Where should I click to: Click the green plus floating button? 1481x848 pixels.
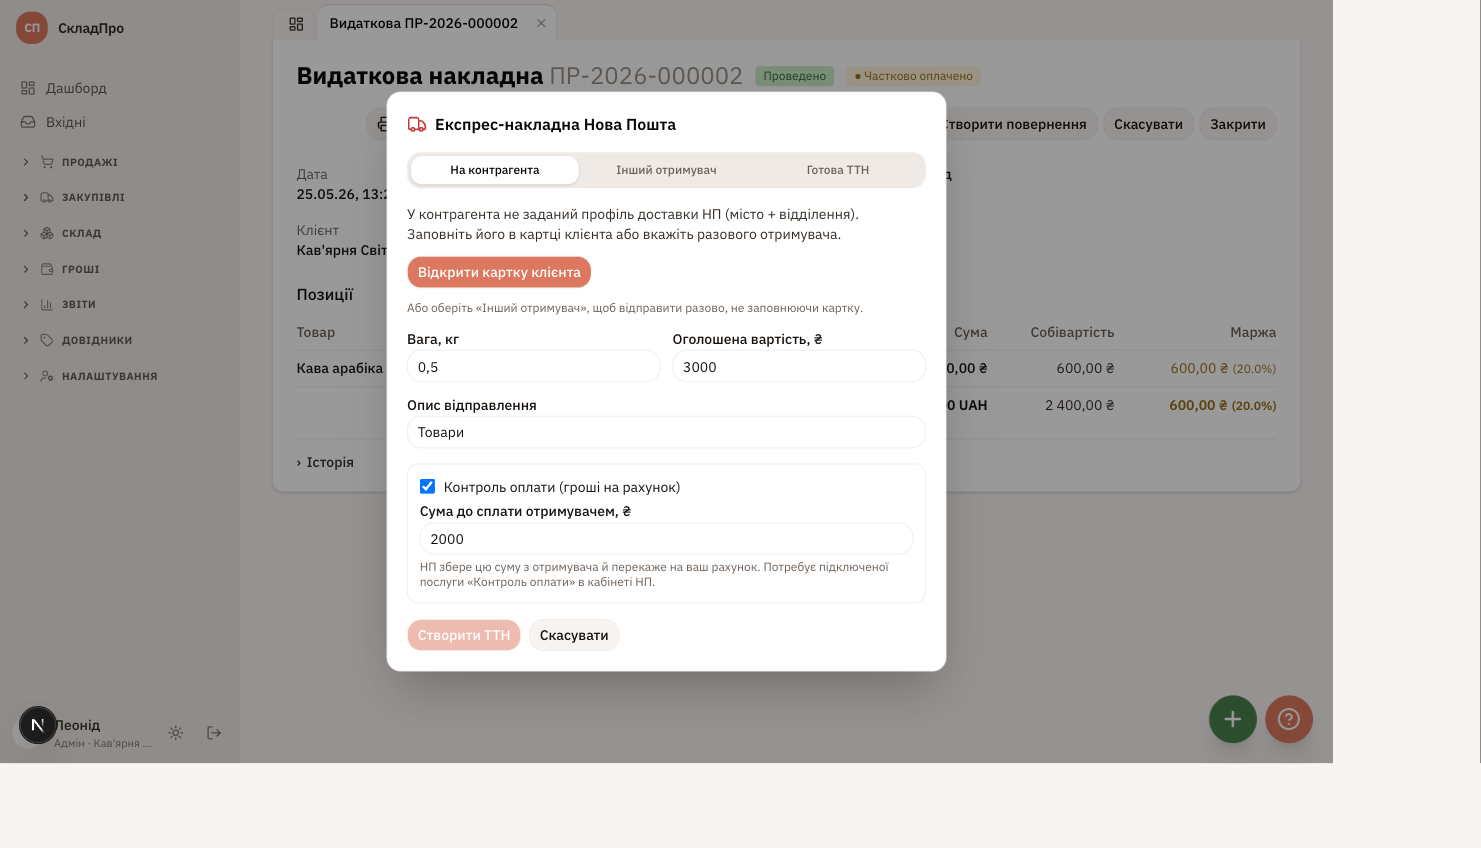click(x=1233, y=719)
